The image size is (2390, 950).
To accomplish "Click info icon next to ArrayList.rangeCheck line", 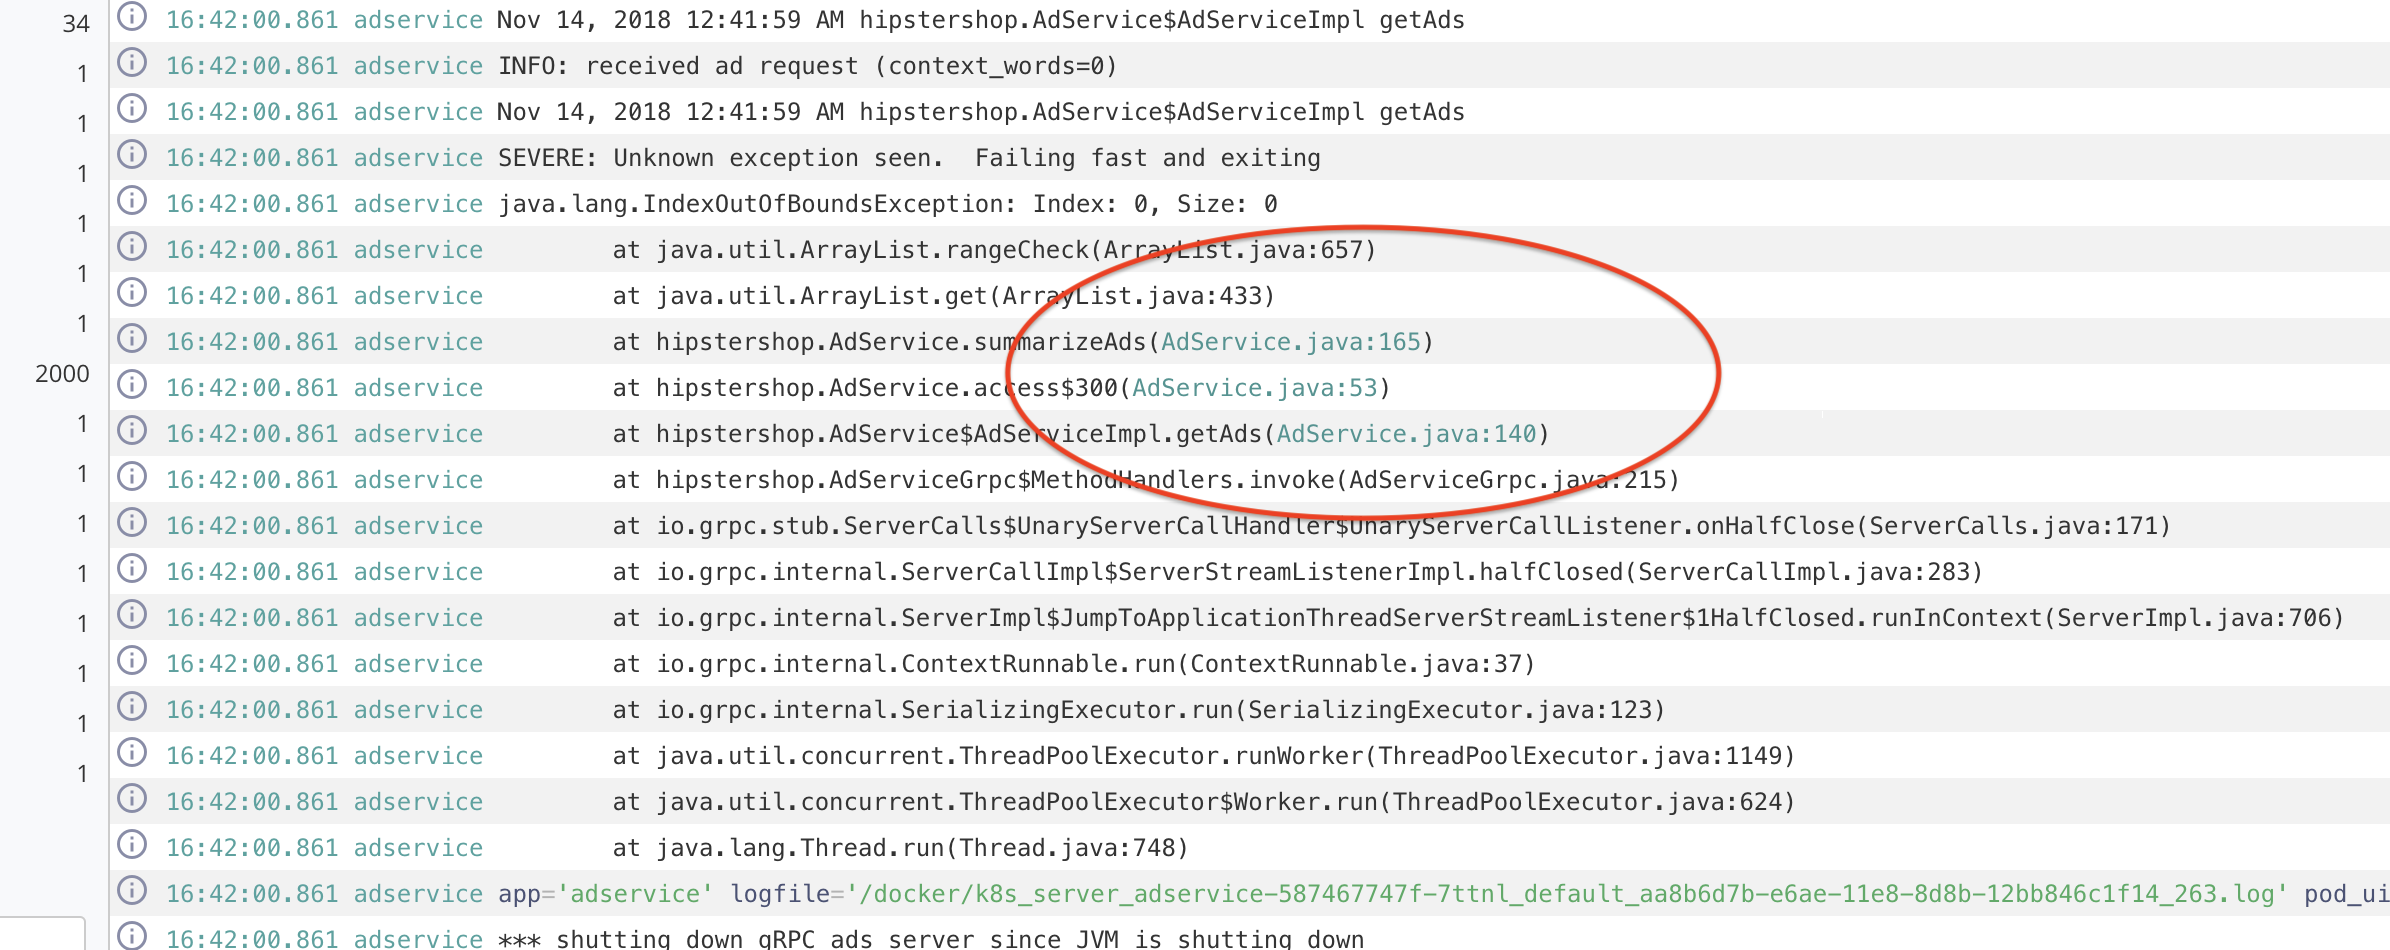I will pos(132,247).
